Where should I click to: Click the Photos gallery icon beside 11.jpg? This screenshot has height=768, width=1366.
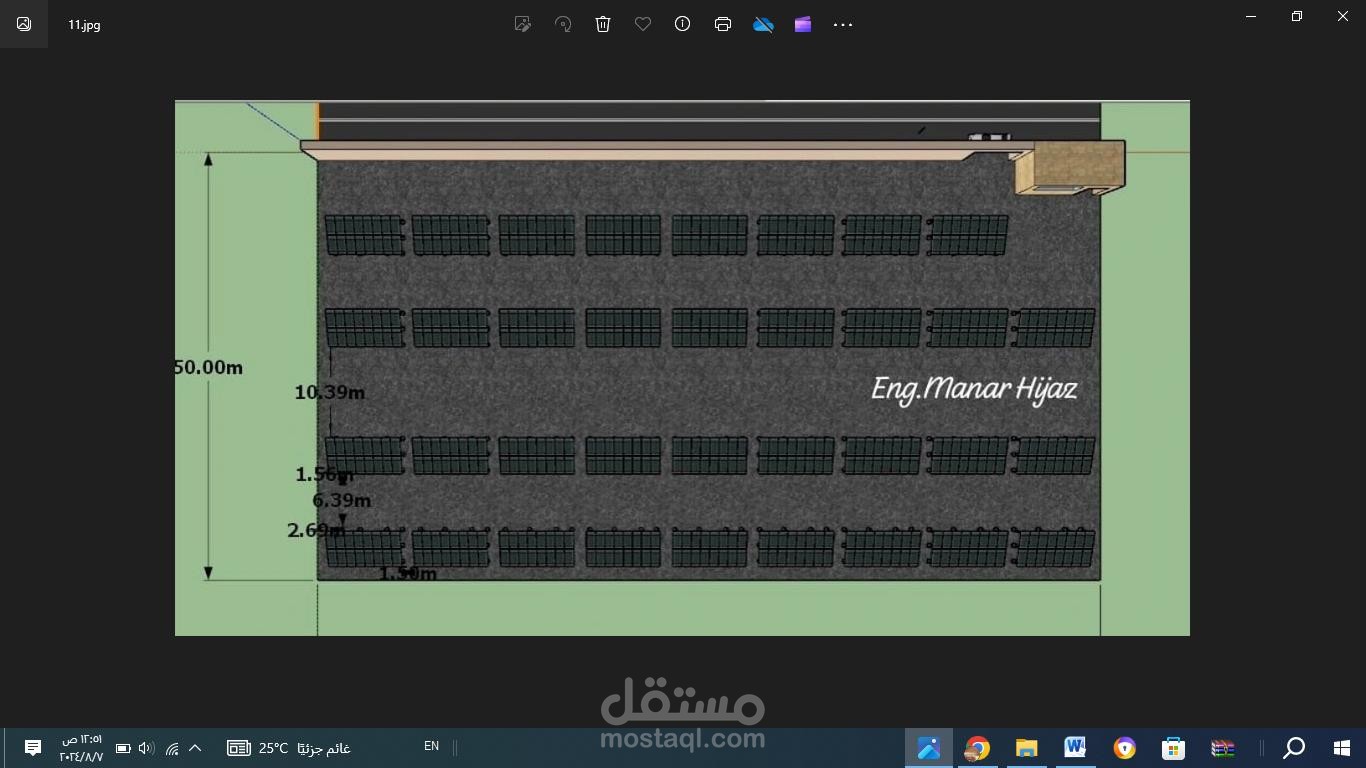(x=24, y=24)
